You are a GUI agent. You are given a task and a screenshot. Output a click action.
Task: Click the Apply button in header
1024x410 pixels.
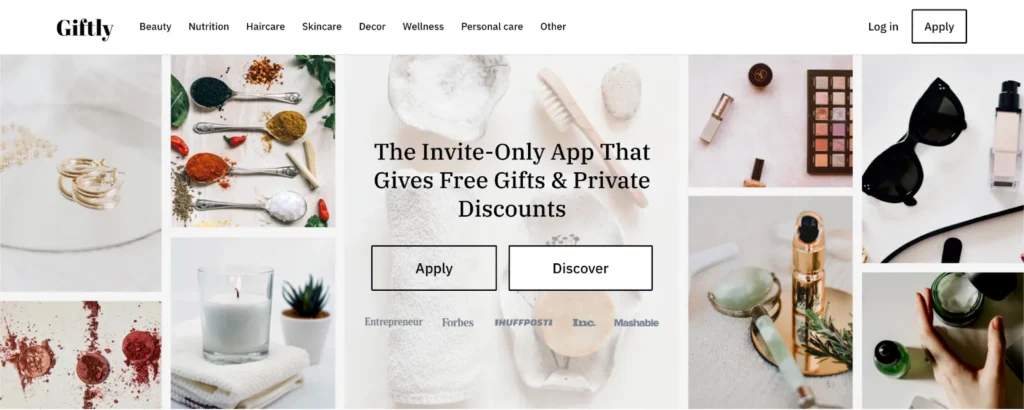[x=939, y=27]
